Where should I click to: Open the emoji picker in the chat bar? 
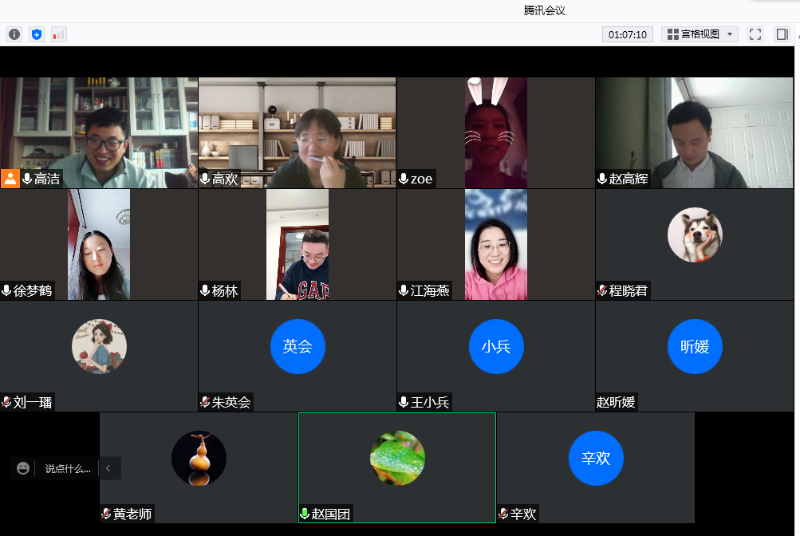pyautogui.click(x=23, y=468)
